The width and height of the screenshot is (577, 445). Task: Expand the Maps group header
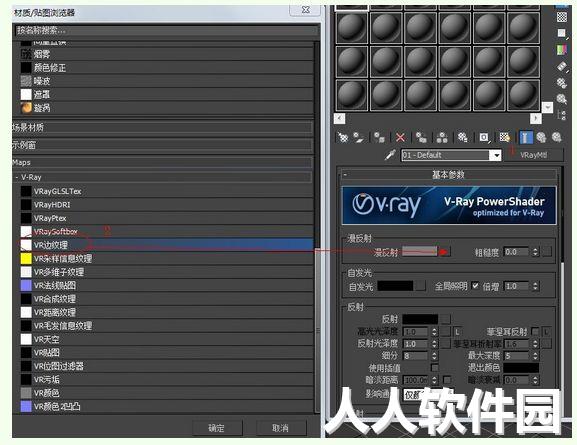pos(162,162)
